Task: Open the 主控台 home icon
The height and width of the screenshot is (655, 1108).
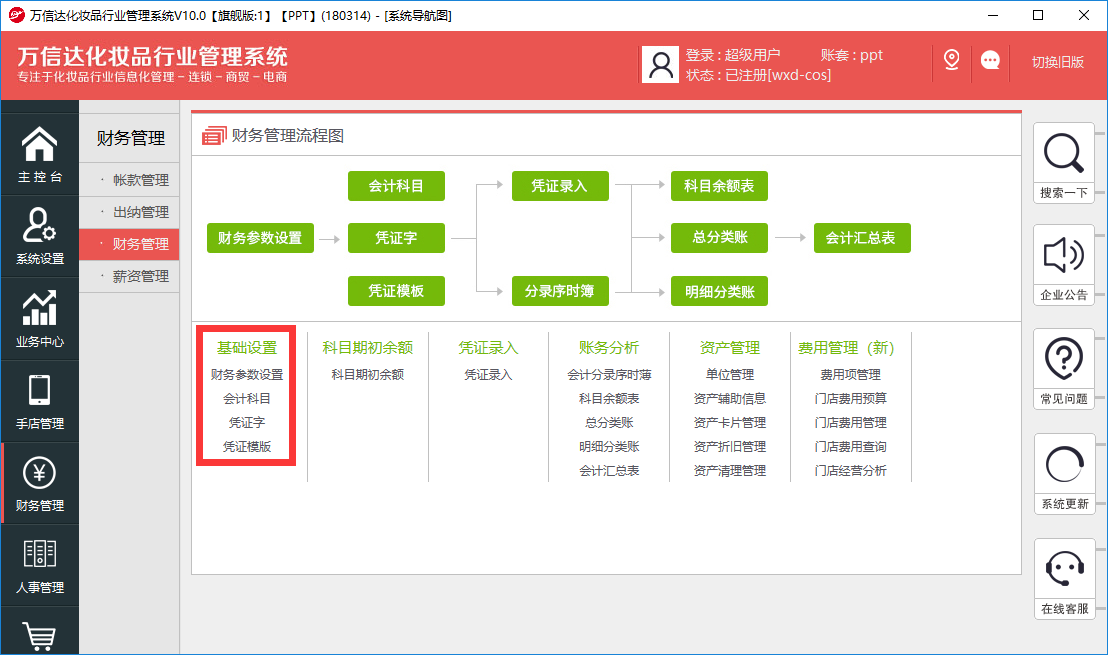Action: pyautogui.click(x=40, y=144)
